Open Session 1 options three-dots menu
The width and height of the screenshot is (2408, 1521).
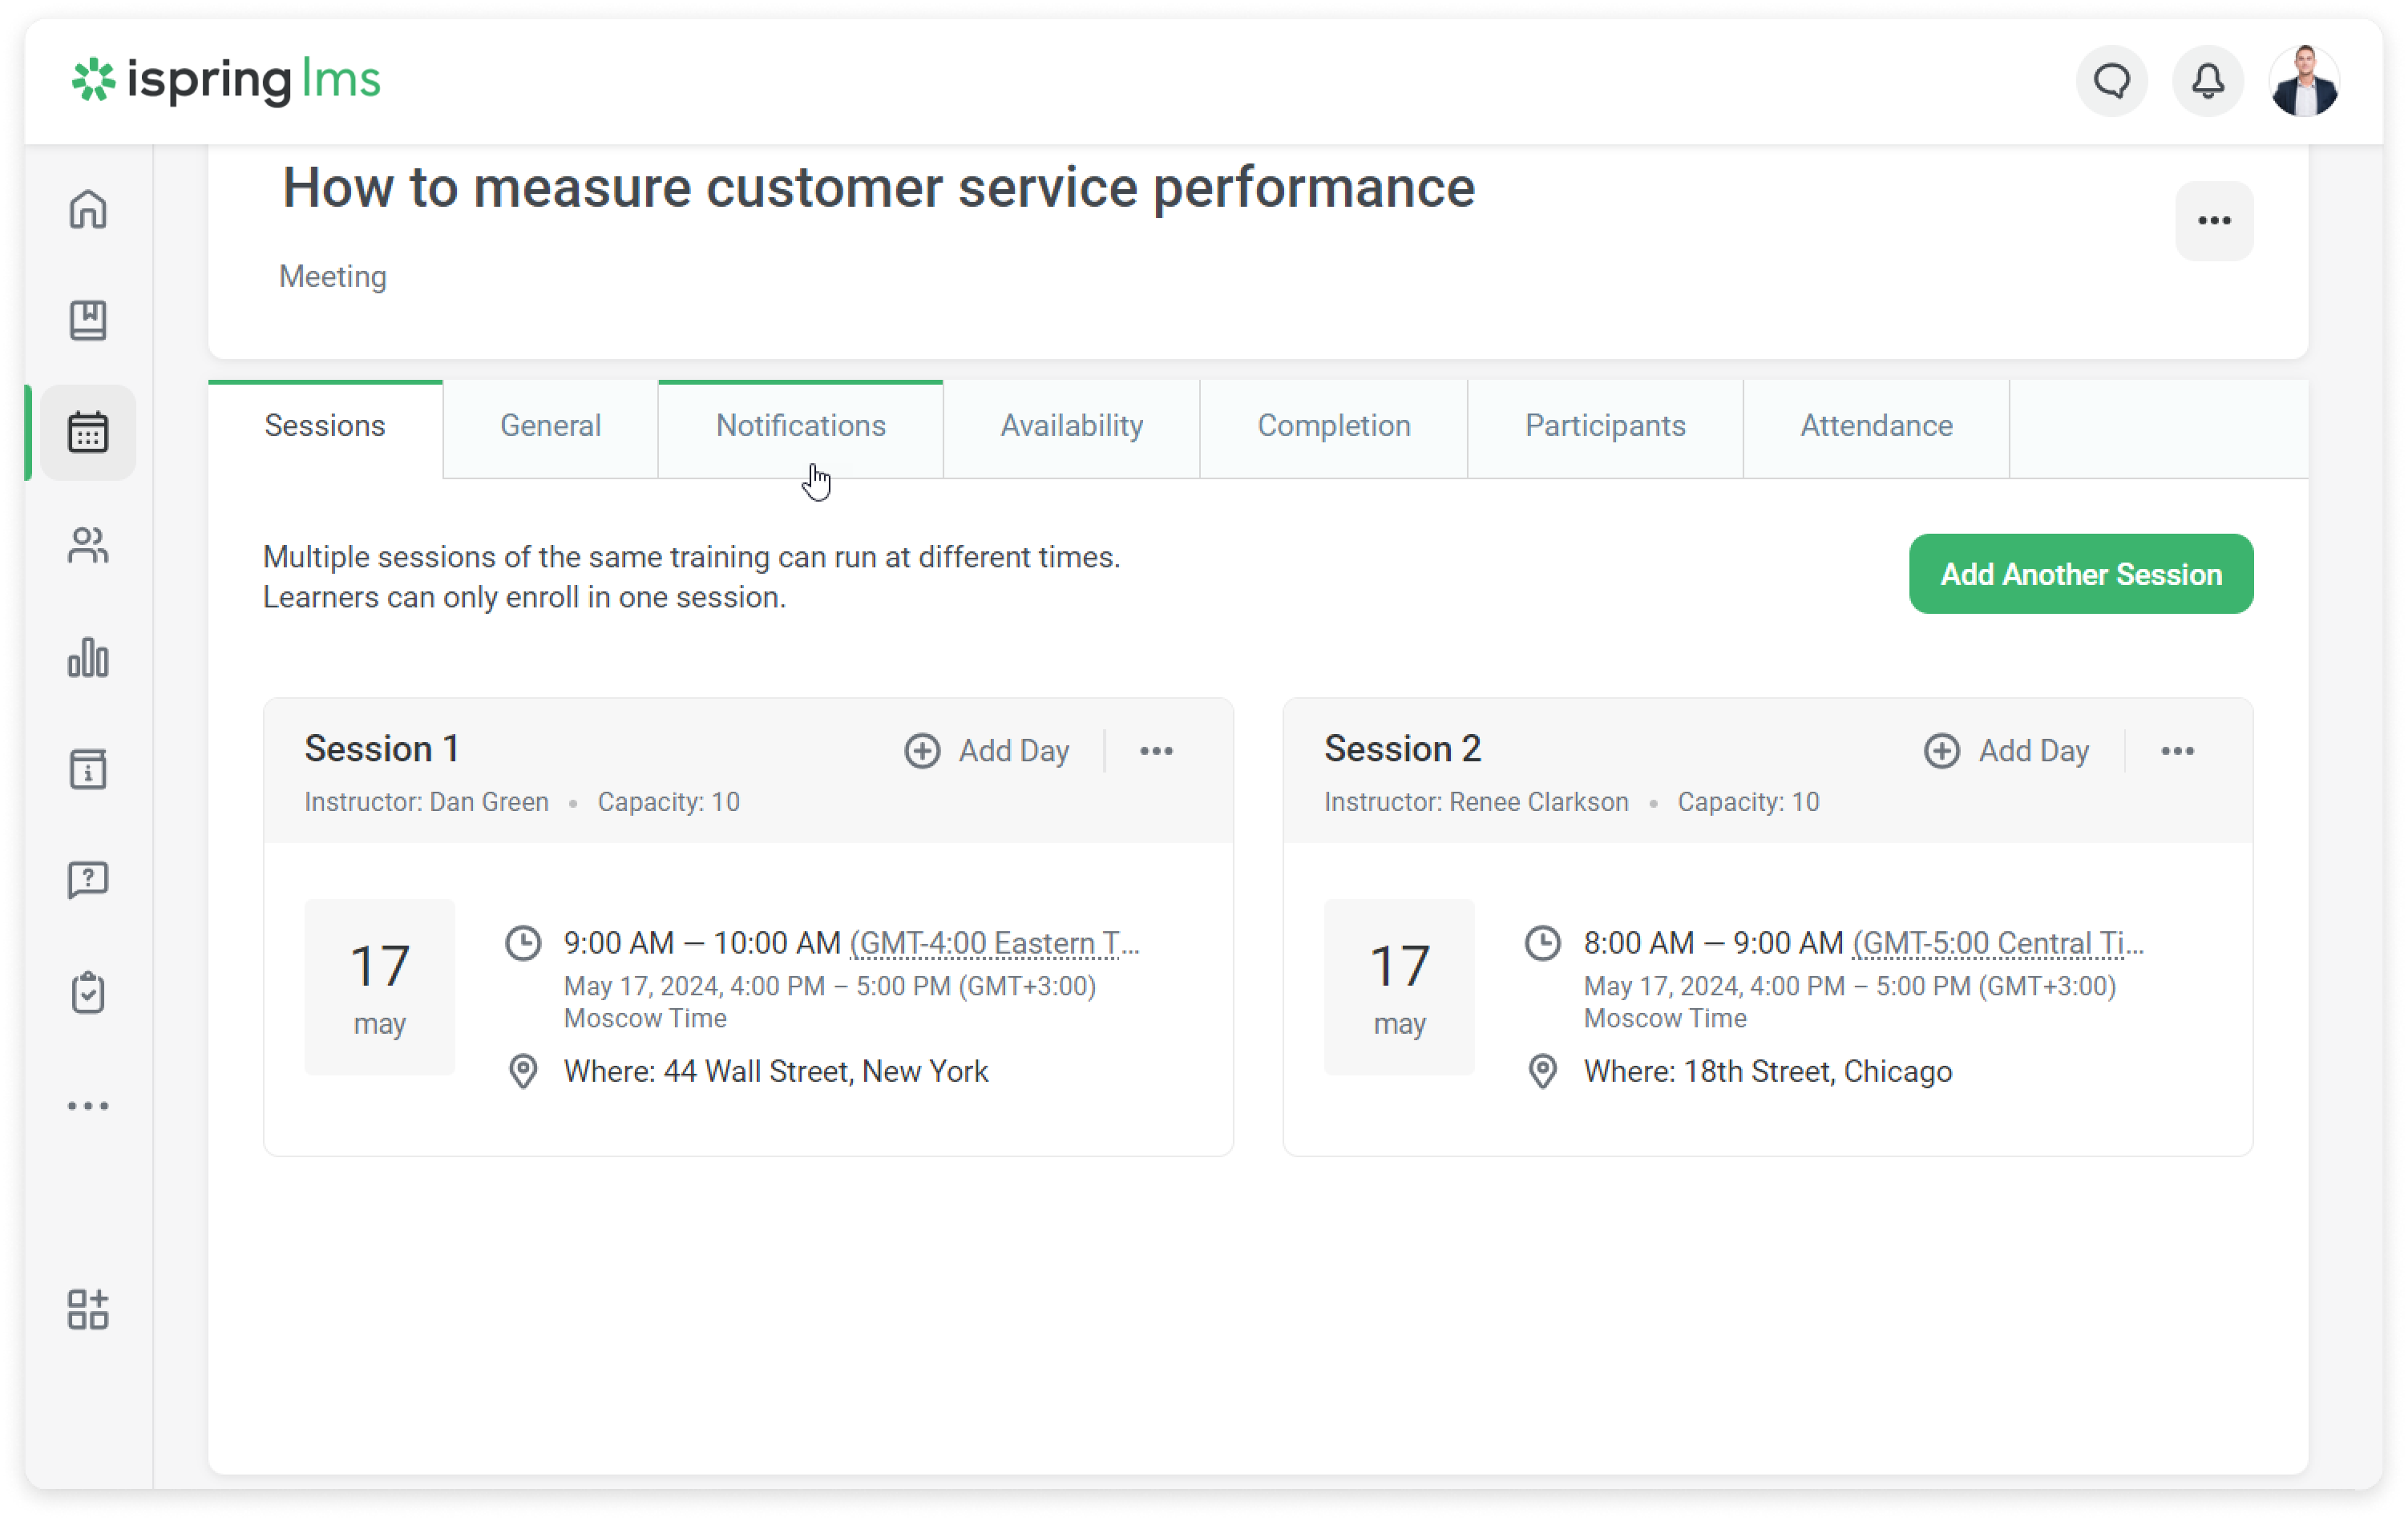tap(1156, 751)
